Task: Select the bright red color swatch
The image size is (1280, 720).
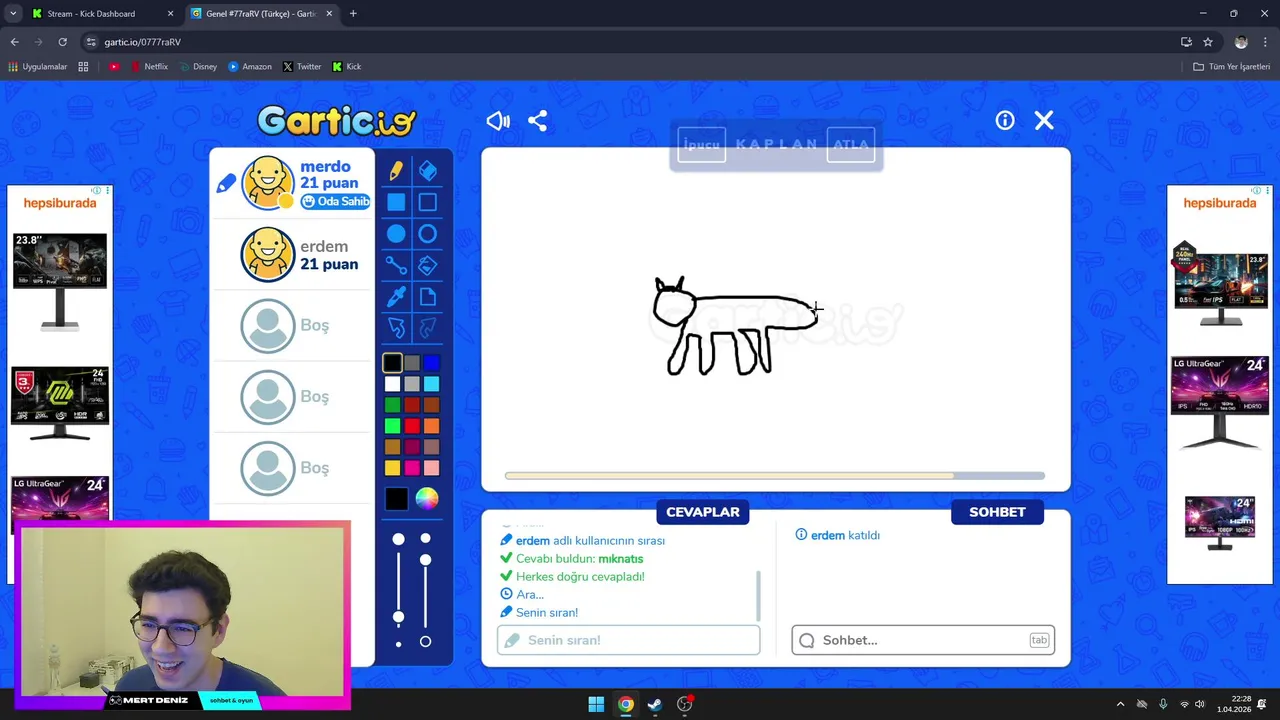Action: (x=412, y=426)
